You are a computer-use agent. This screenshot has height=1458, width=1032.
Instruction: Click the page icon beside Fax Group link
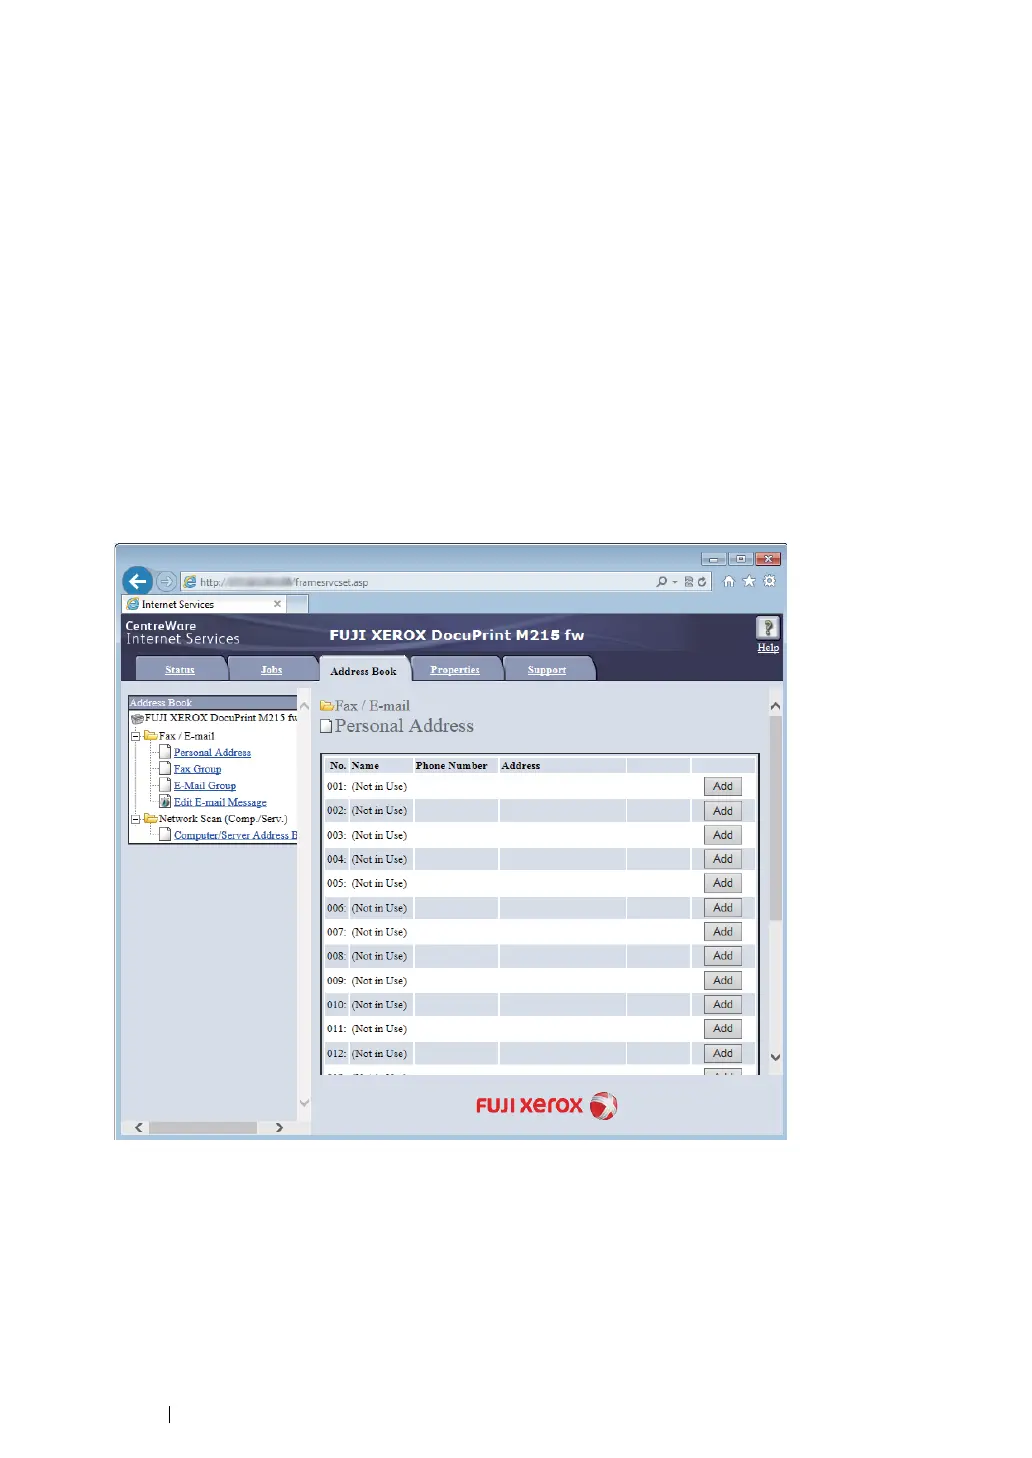(165, 769)
